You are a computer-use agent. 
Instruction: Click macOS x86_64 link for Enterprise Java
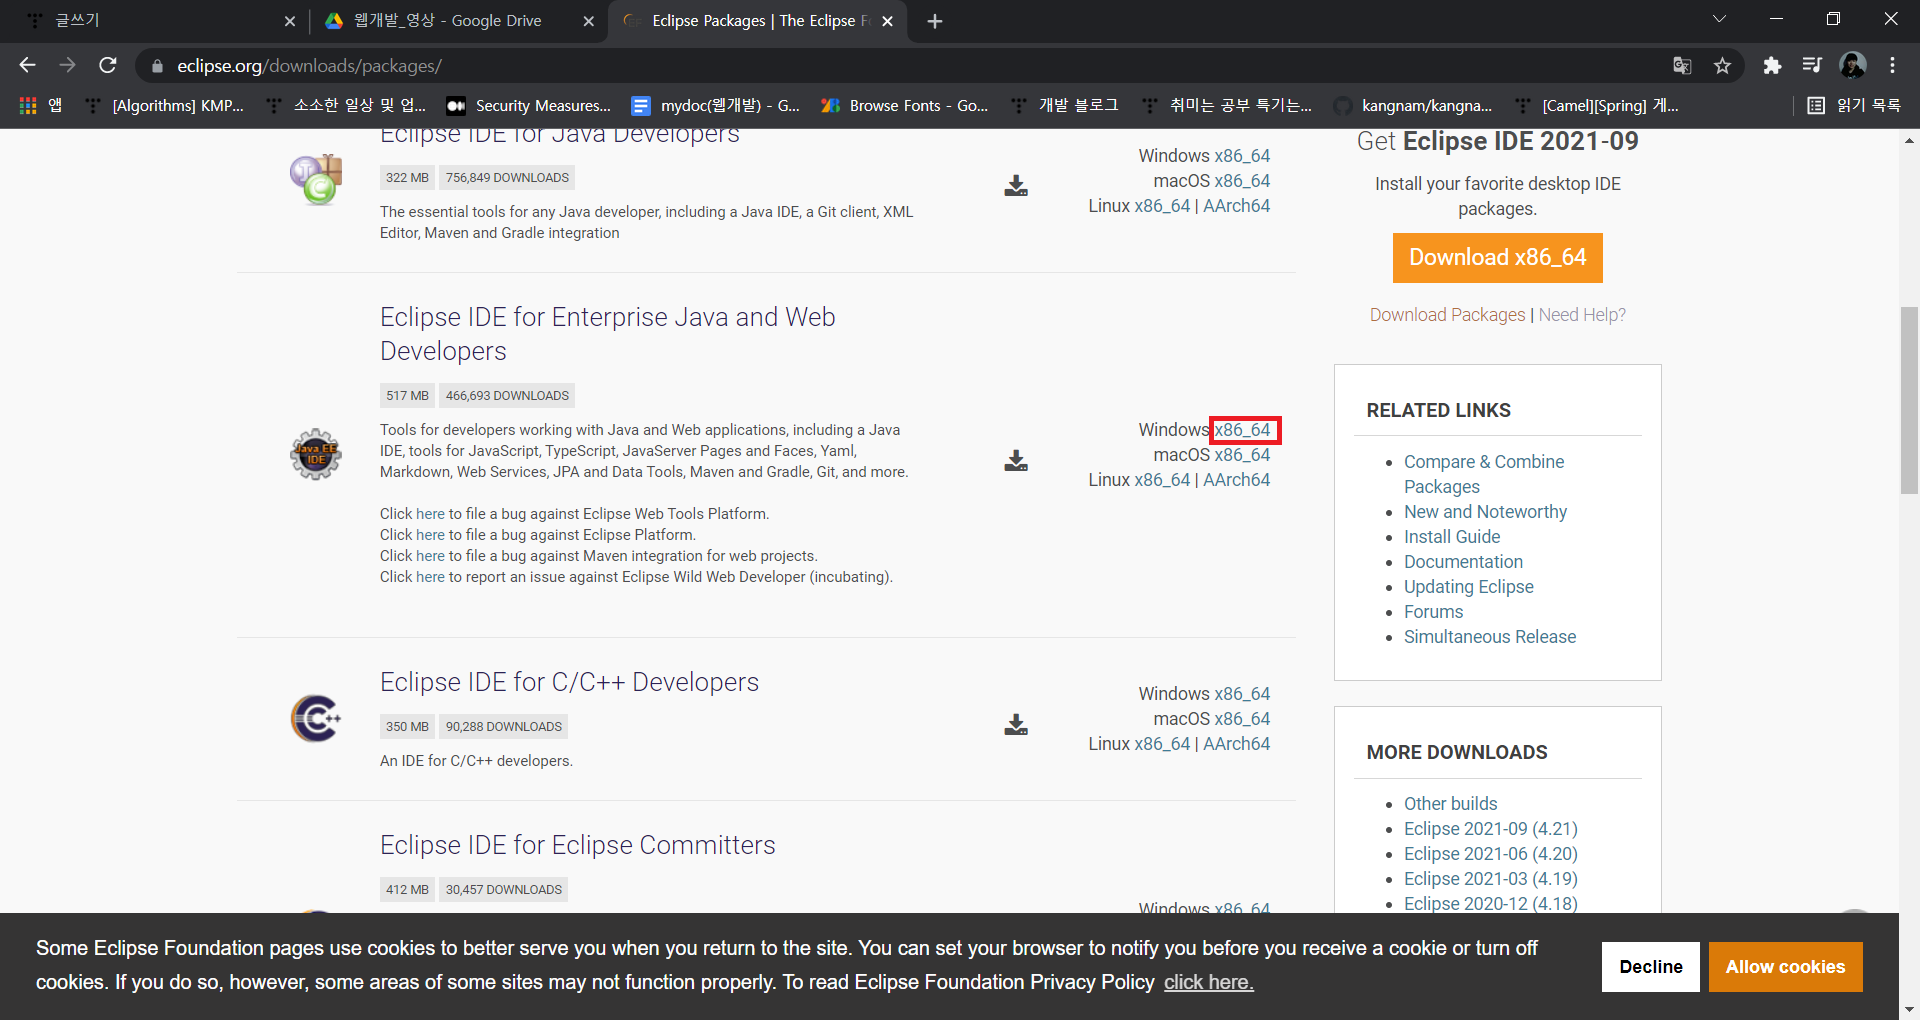(x=1242, y=455)
